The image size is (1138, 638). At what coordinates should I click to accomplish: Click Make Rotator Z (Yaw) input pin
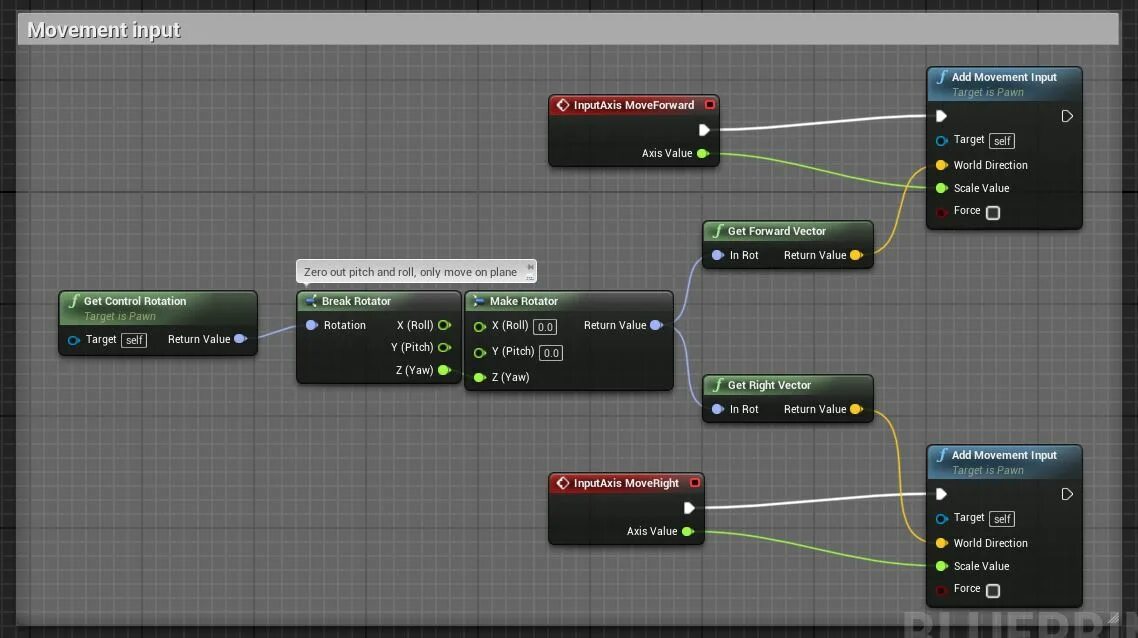click(480, 377)
